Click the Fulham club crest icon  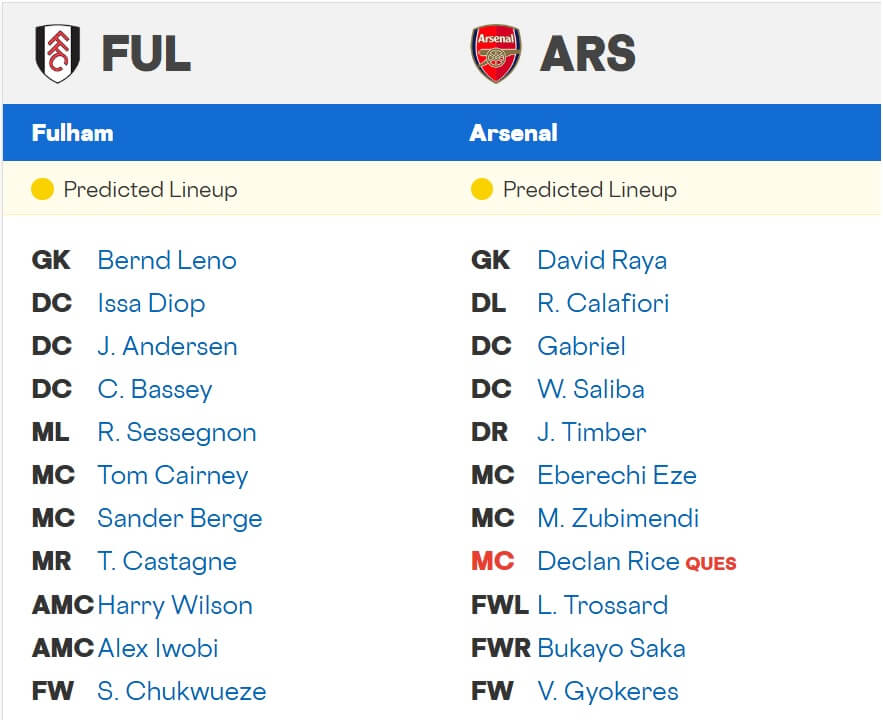(57, 54)
